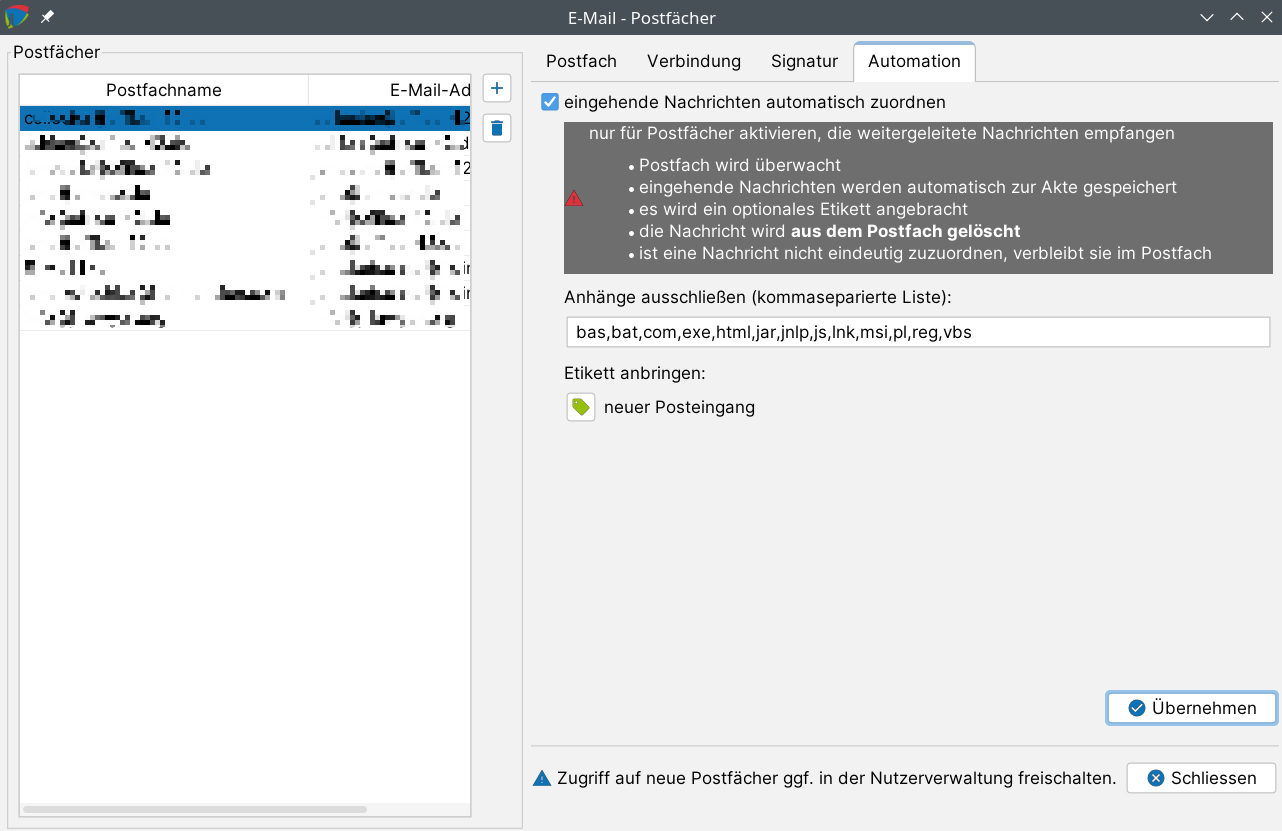Uncheck eingehende Nachrichten automatisch zuordnen
The width and height of the screenshot is (1282, 831).
[x=550, y=102]
